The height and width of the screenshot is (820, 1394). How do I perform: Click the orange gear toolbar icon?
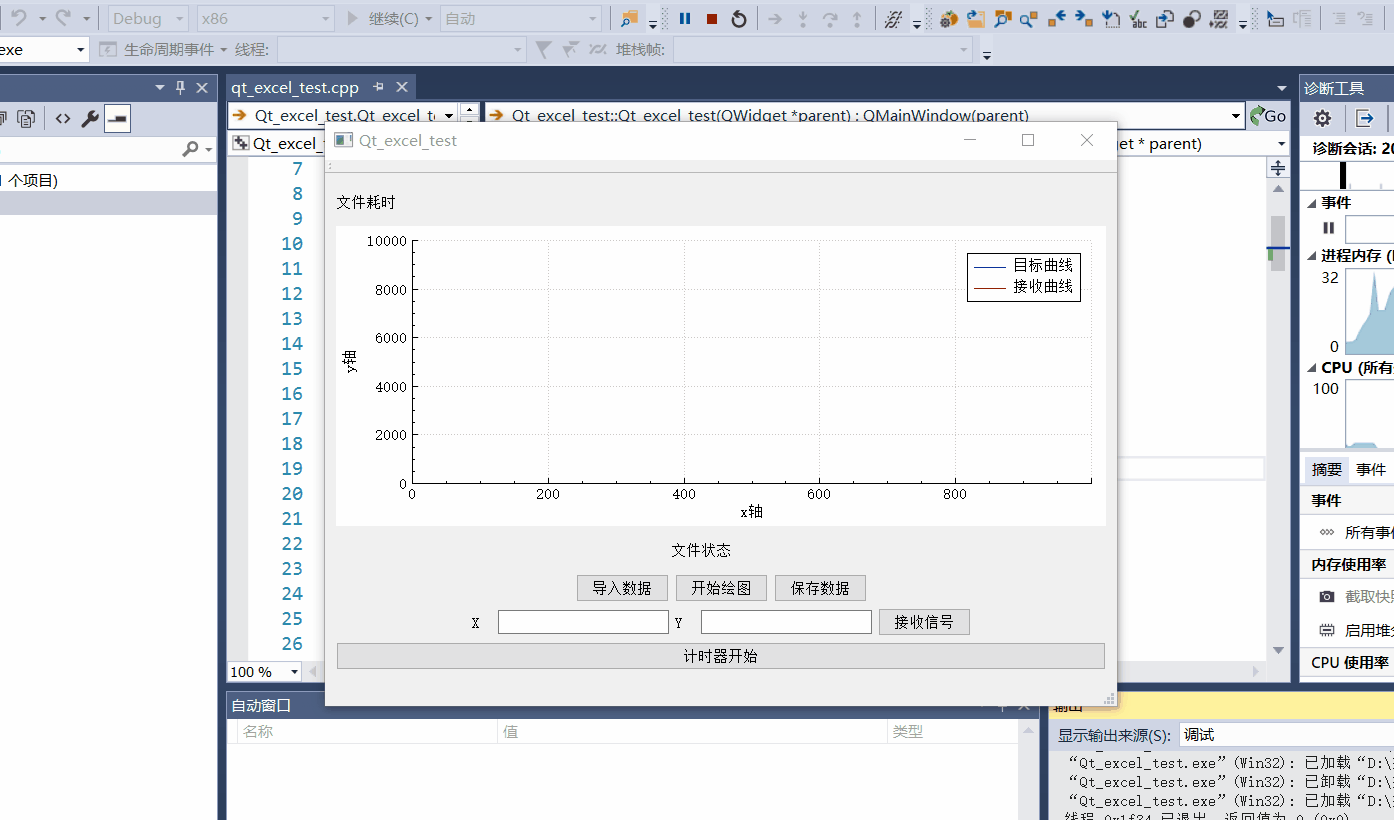click(x=949, y=19)
